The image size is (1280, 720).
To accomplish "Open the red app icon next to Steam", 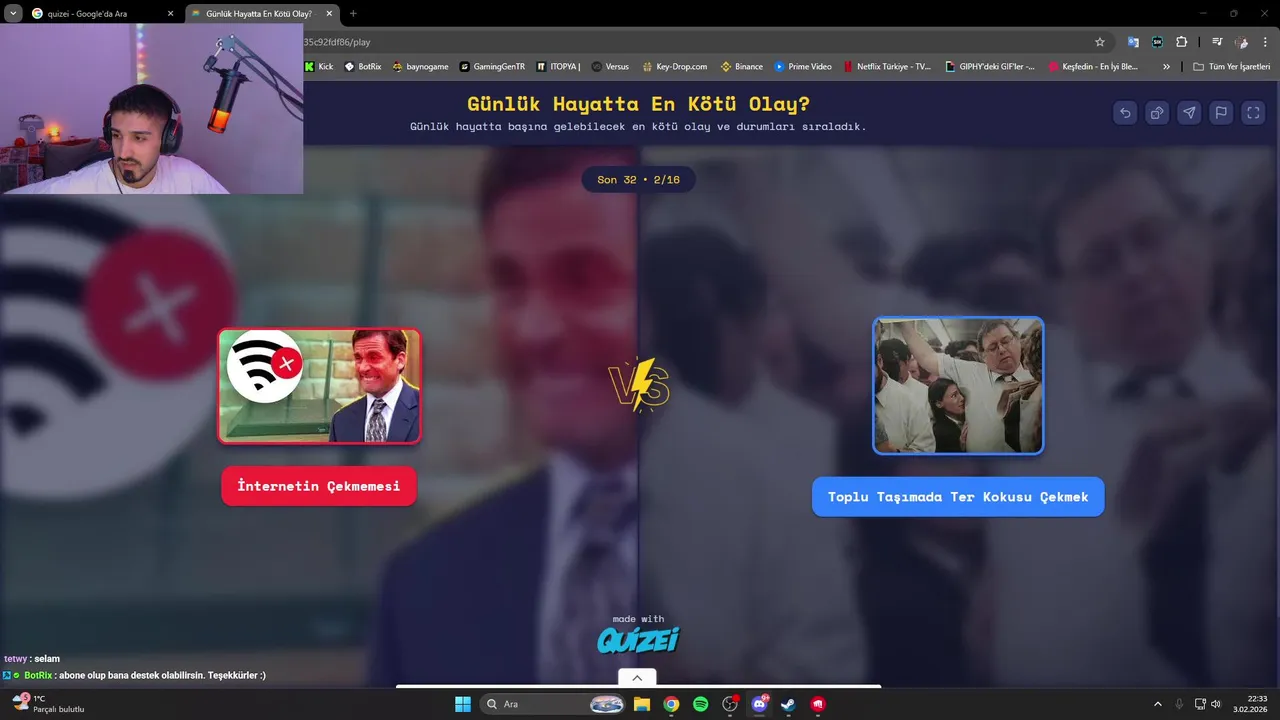I will click(818, 704).
